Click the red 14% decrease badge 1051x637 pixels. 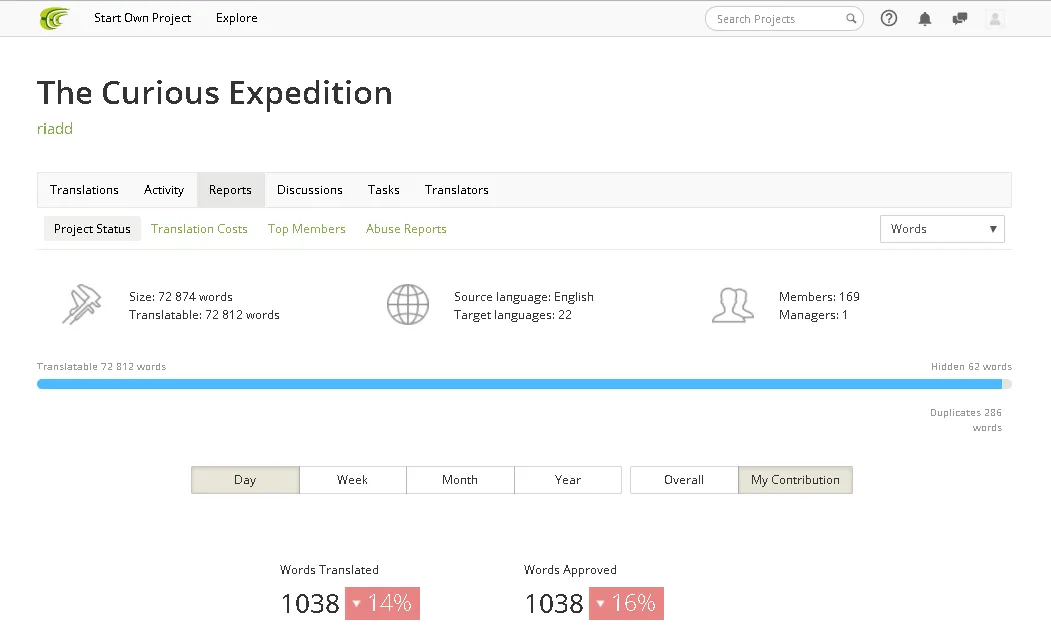click(x=382, y=603)
